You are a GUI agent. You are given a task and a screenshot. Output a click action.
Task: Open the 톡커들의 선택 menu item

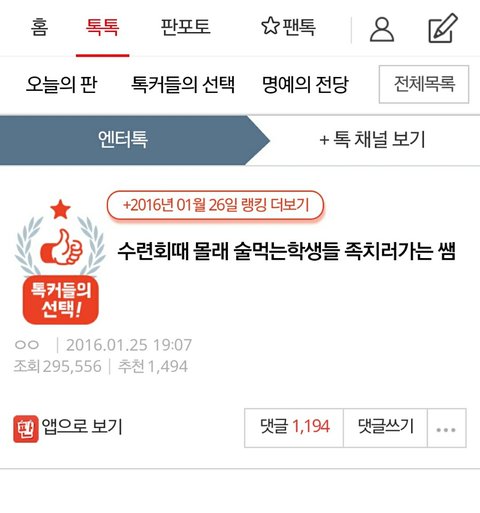pos(183,84)
